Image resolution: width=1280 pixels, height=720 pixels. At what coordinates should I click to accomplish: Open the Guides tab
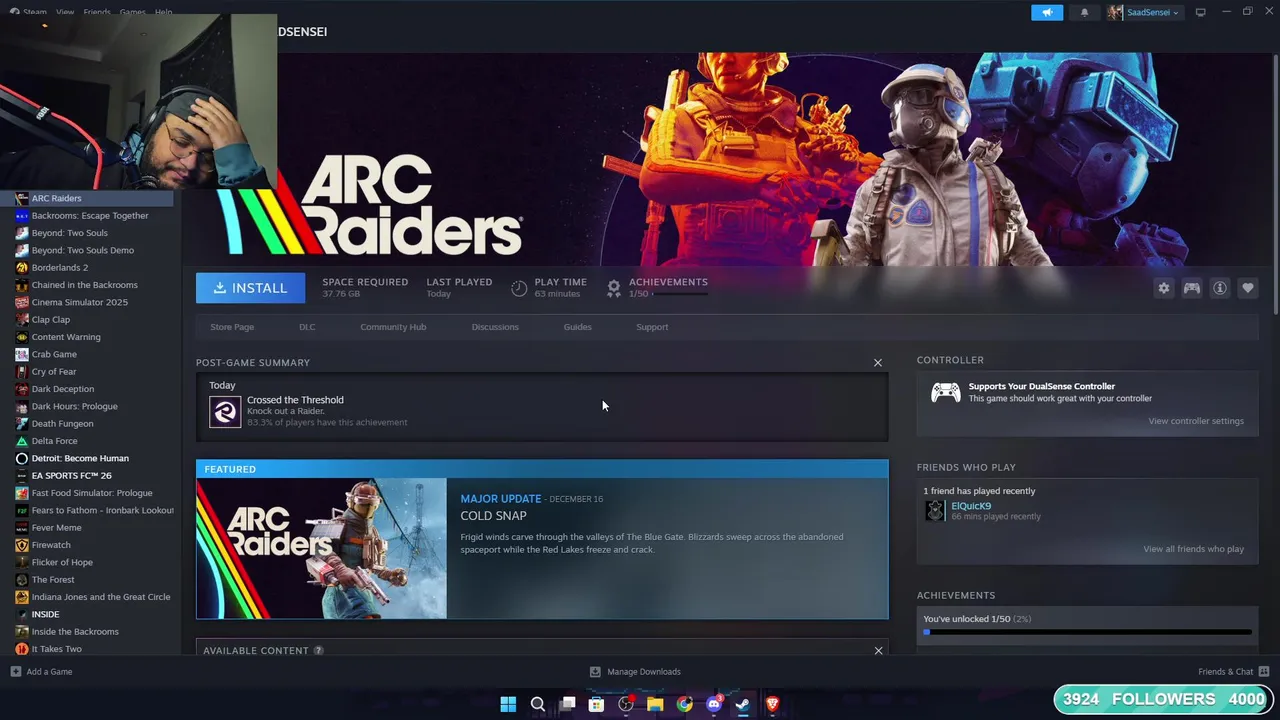click(577, 327)
